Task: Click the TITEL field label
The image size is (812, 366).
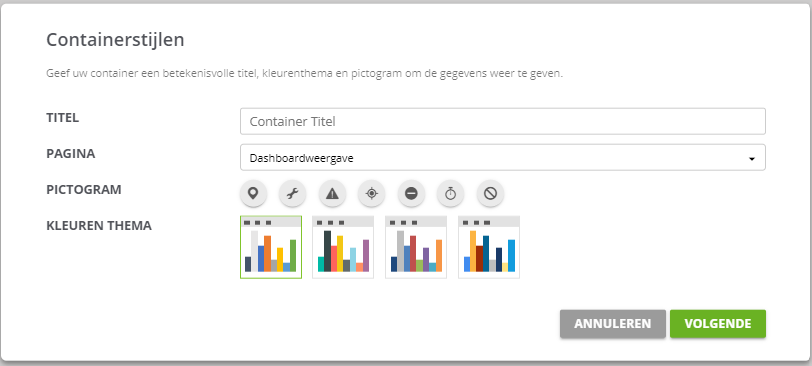Action: point(63,118)
